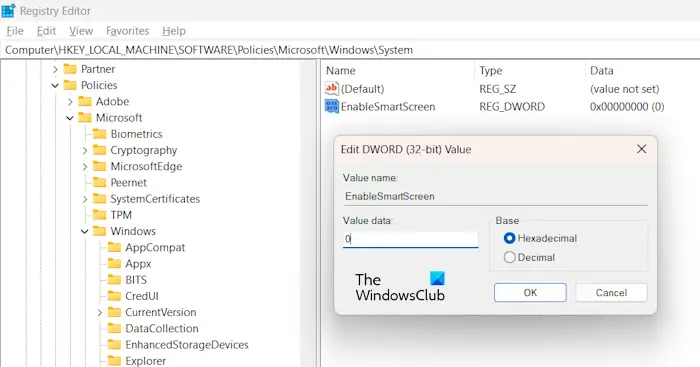700x367 pixels.
Task: Collapse the Microsoft key chevron
Action: click(70, 118)
